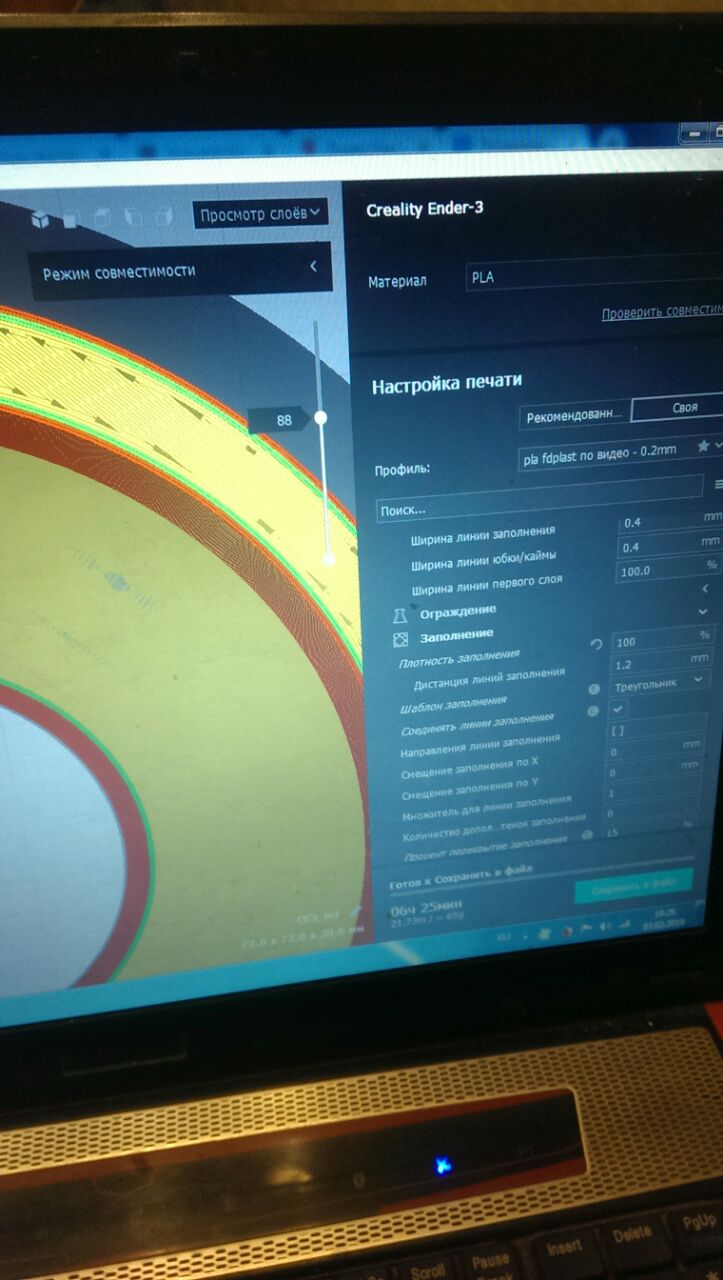This screenshot has width=723, height=1280.
Task: Select the 3D perspective view cube icon
Action: [40, 218]
